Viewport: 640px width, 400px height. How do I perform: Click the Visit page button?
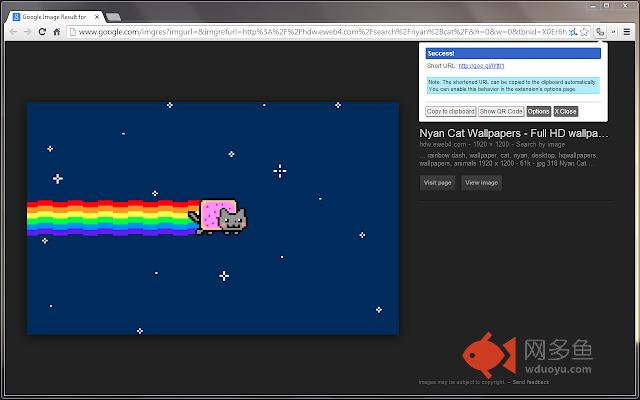point(438,182)
